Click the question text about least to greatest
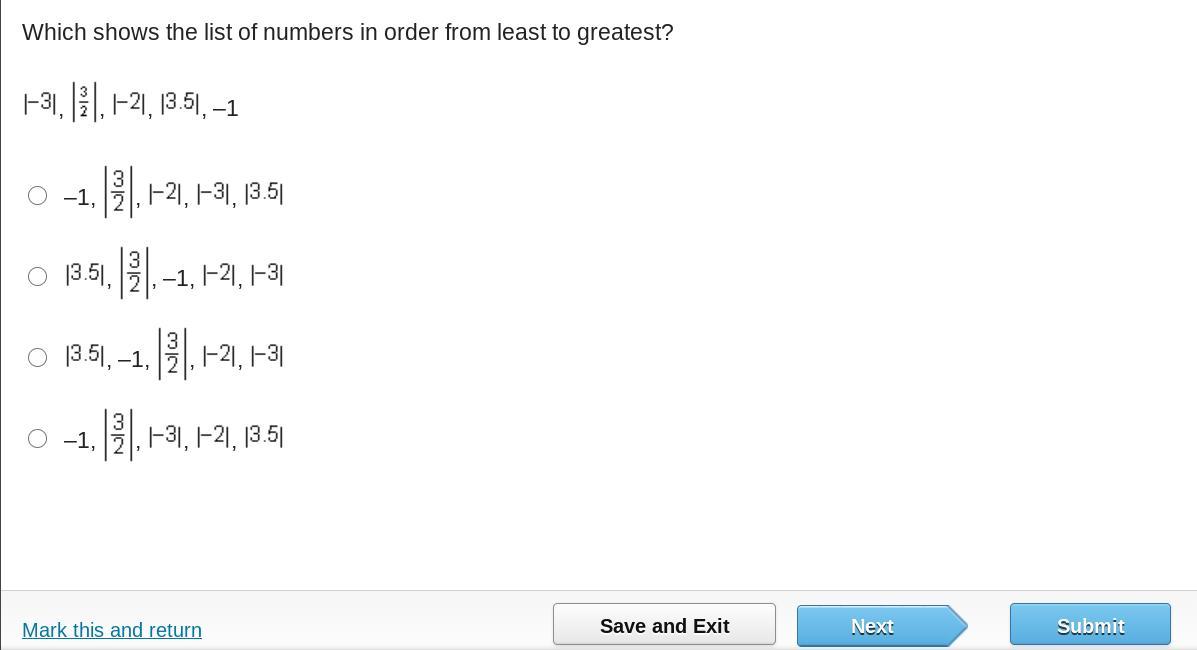1197x650 pixels. 348,33
